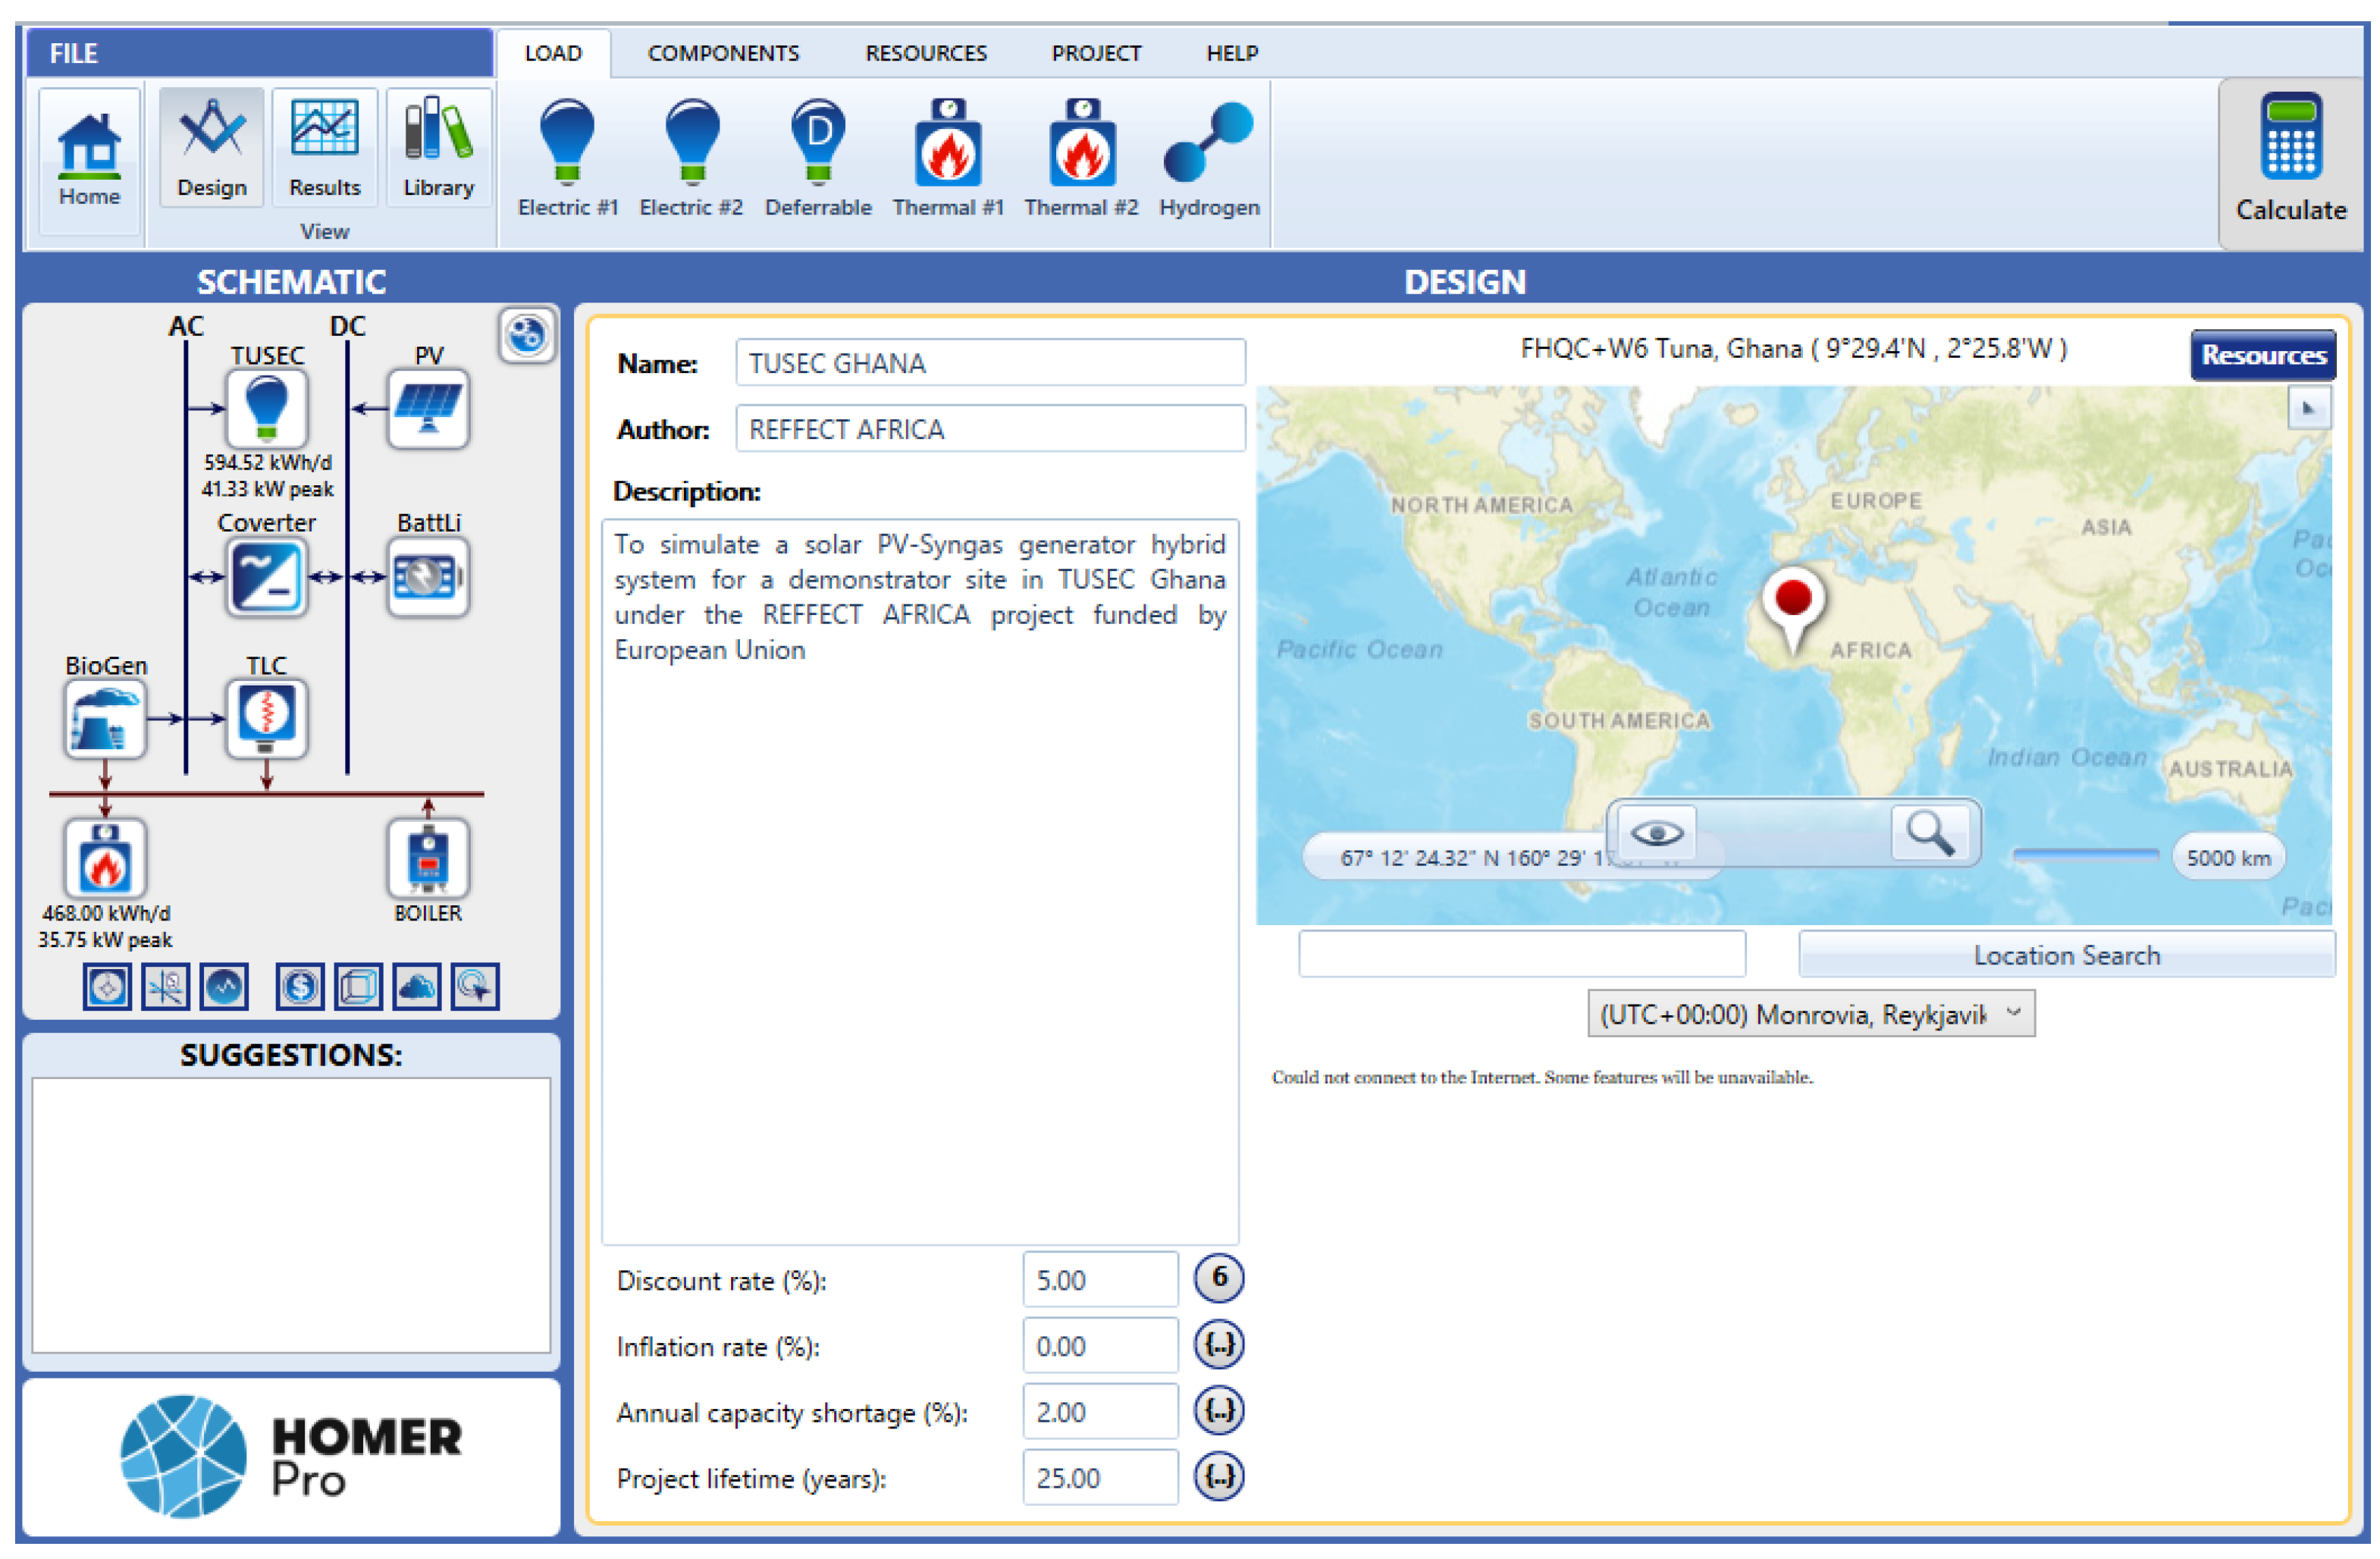Click the Author field containing REFFECT AFRICA
Image resolution: width=2380 pixels, height=1559 pixels.
pos(990,429)
